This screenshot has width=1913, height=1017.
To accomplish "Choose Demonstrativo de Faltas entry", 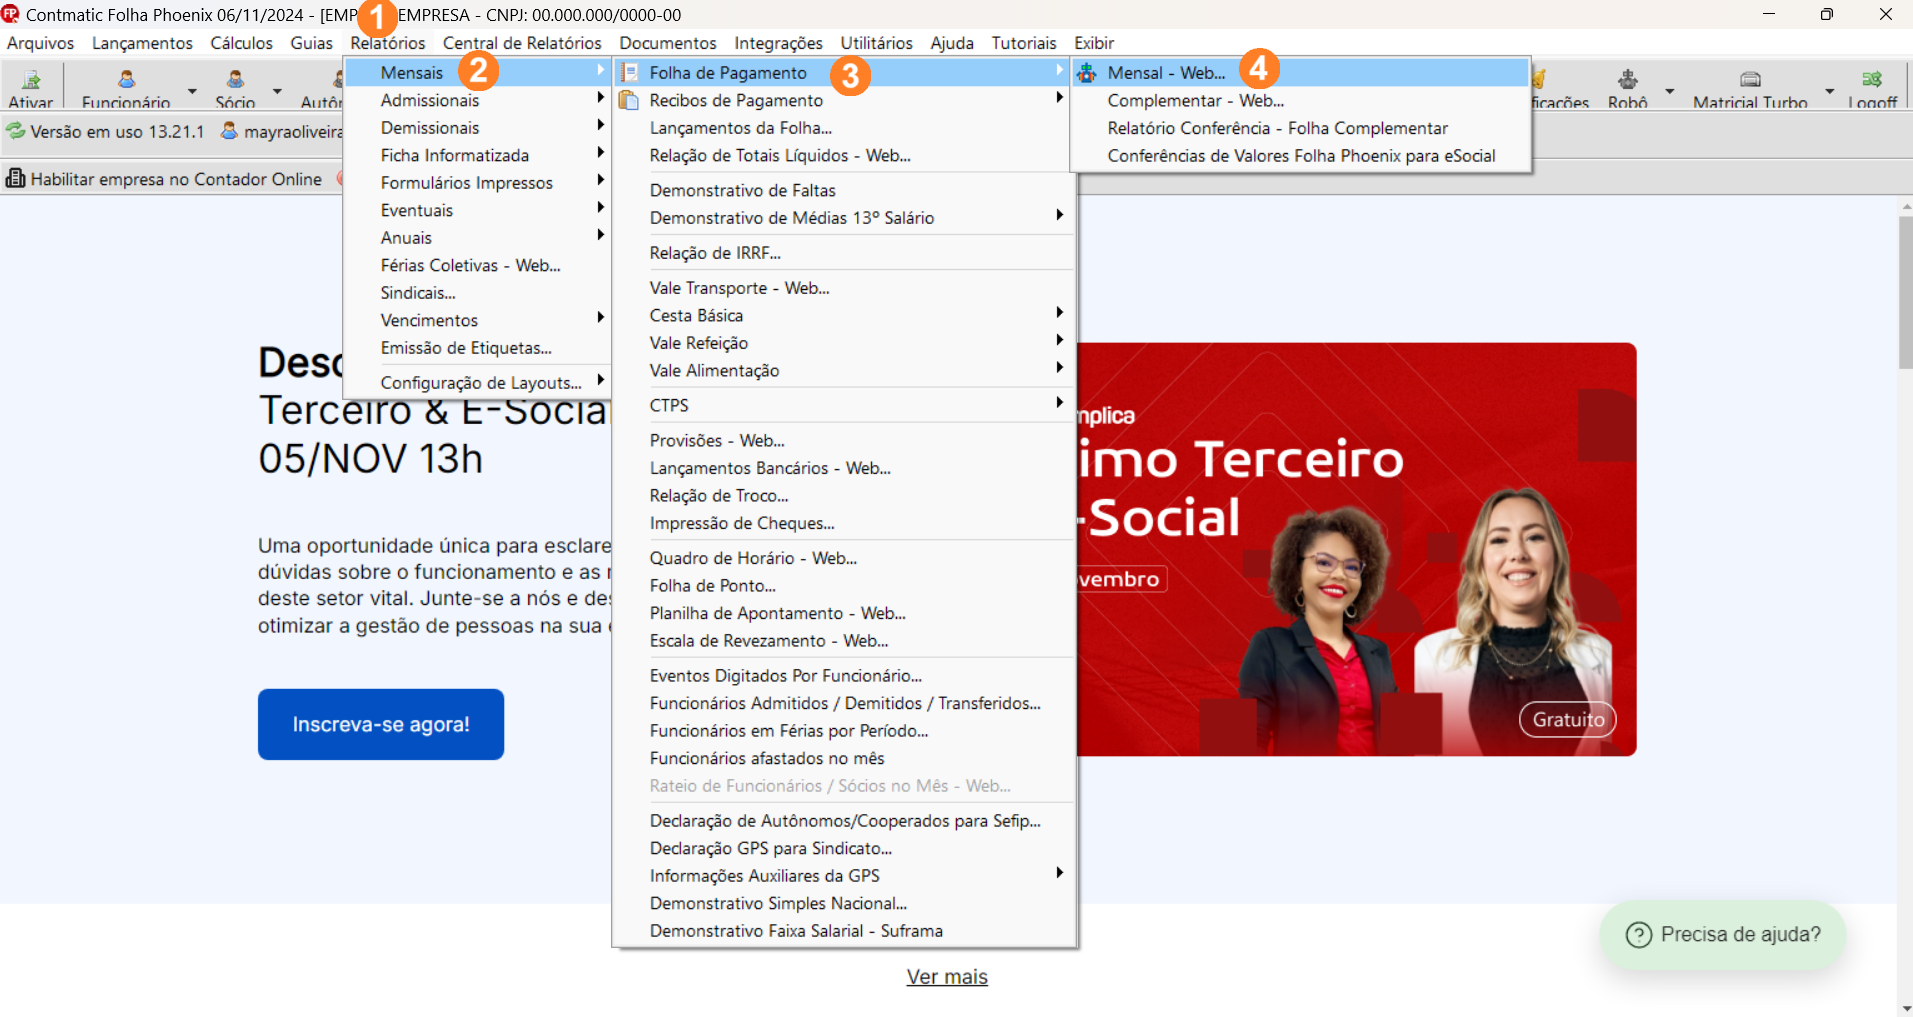I will coord(844,190).
